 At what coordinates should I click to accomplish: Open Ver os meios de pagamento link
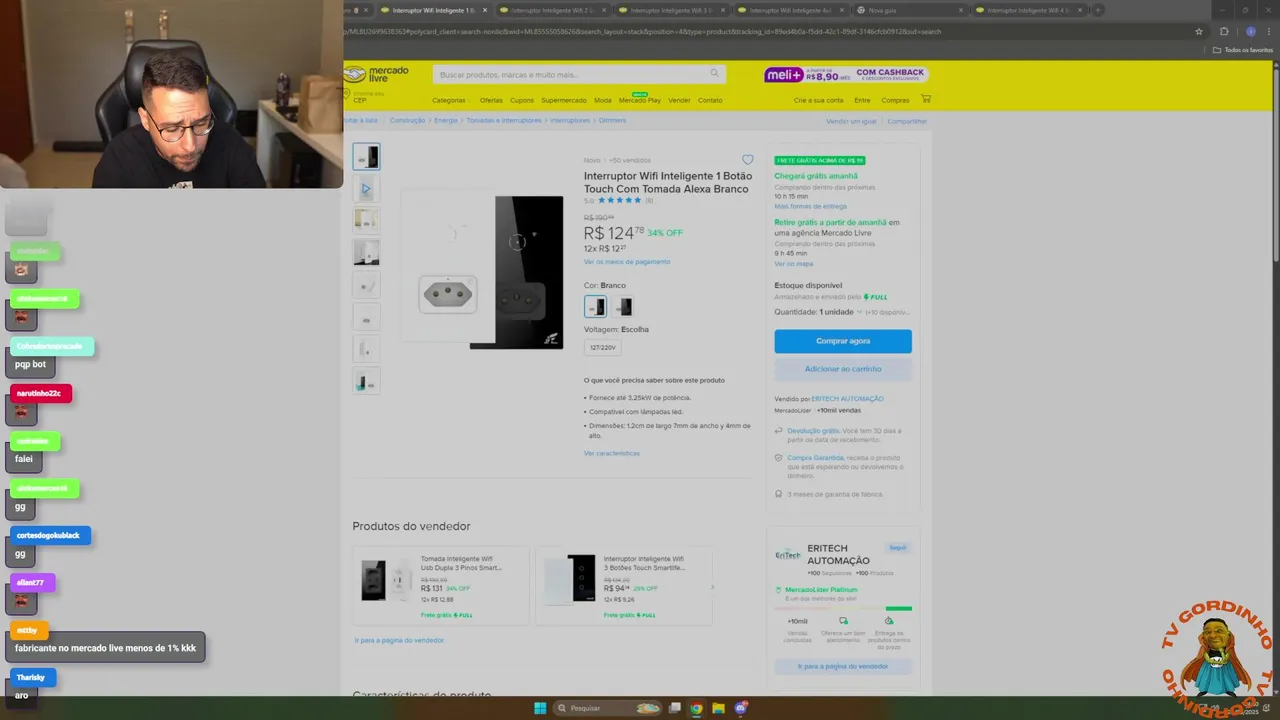coord(627,262)
